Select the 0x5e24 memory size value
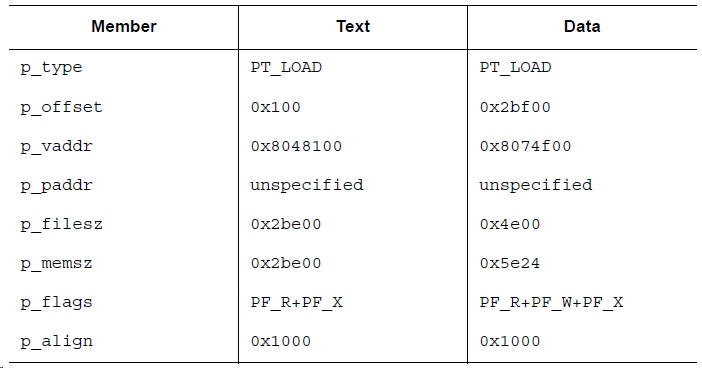Viewport: 702px width, 368px height. [510, 263]
